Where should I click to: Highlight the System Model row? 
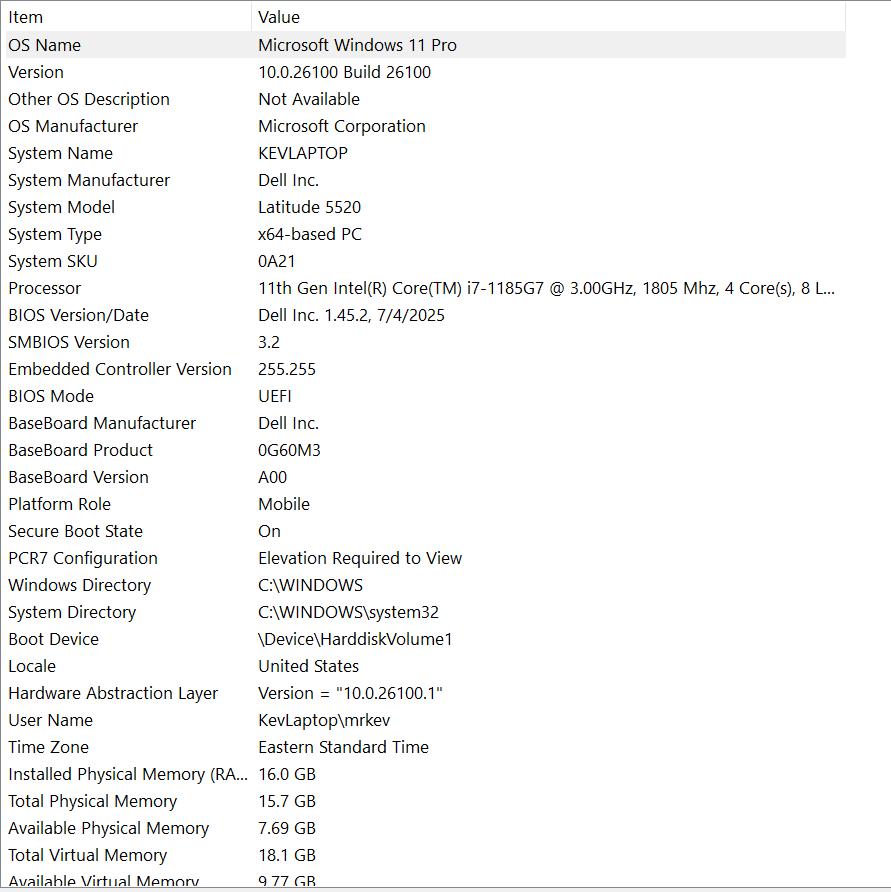61,207
